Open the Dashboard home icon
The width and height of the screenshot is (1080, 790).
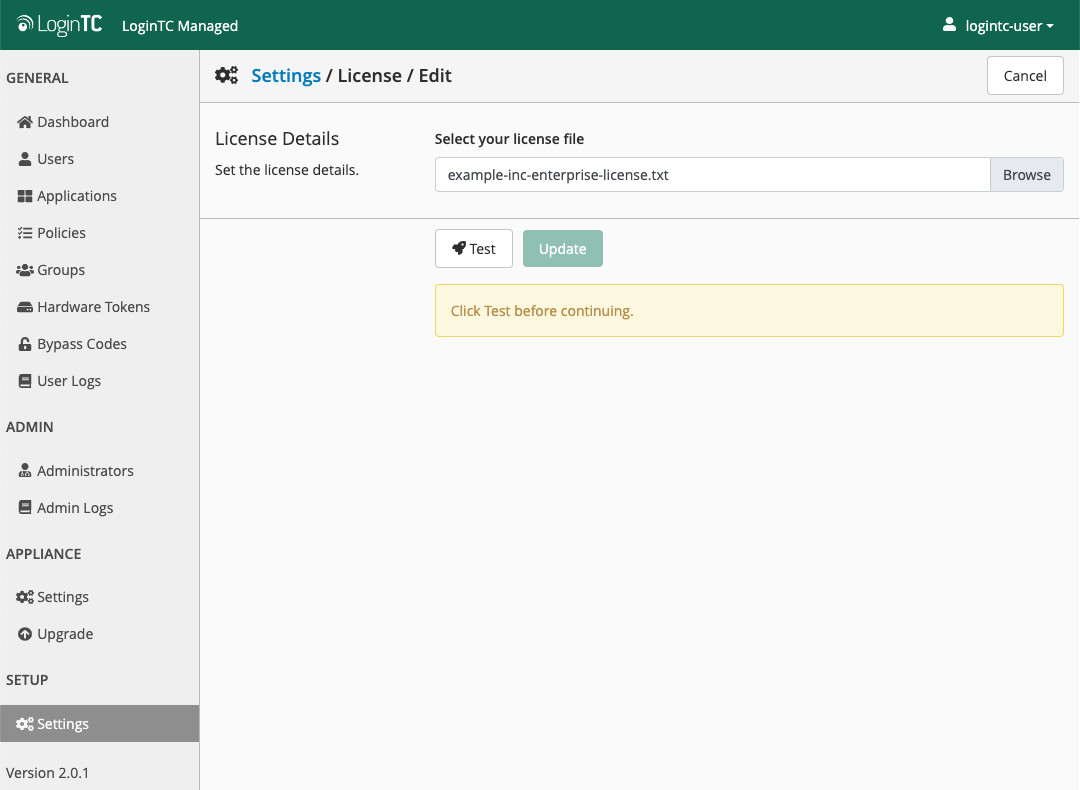25,122
